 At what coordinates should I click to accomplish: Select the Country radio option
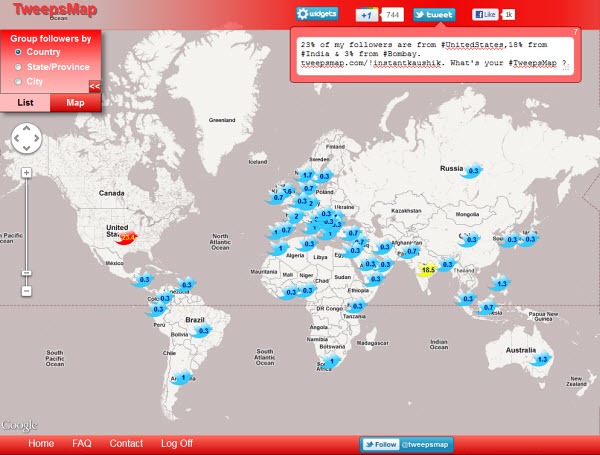tap(18, 52)
